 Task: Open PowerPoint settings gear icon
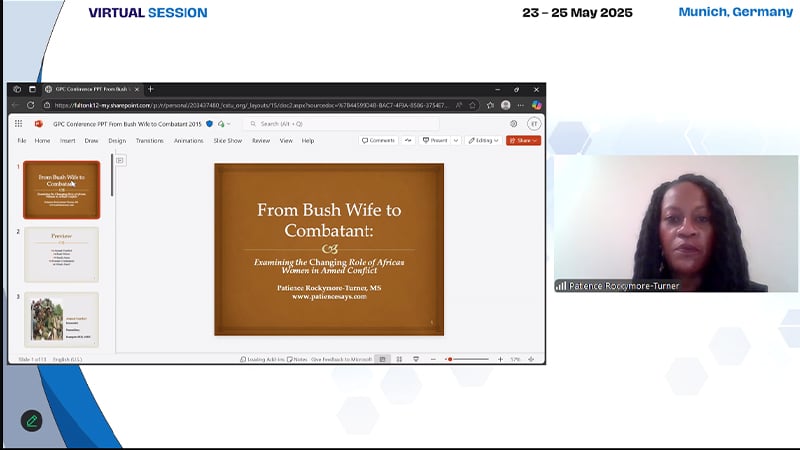click(x=514, y=124)
